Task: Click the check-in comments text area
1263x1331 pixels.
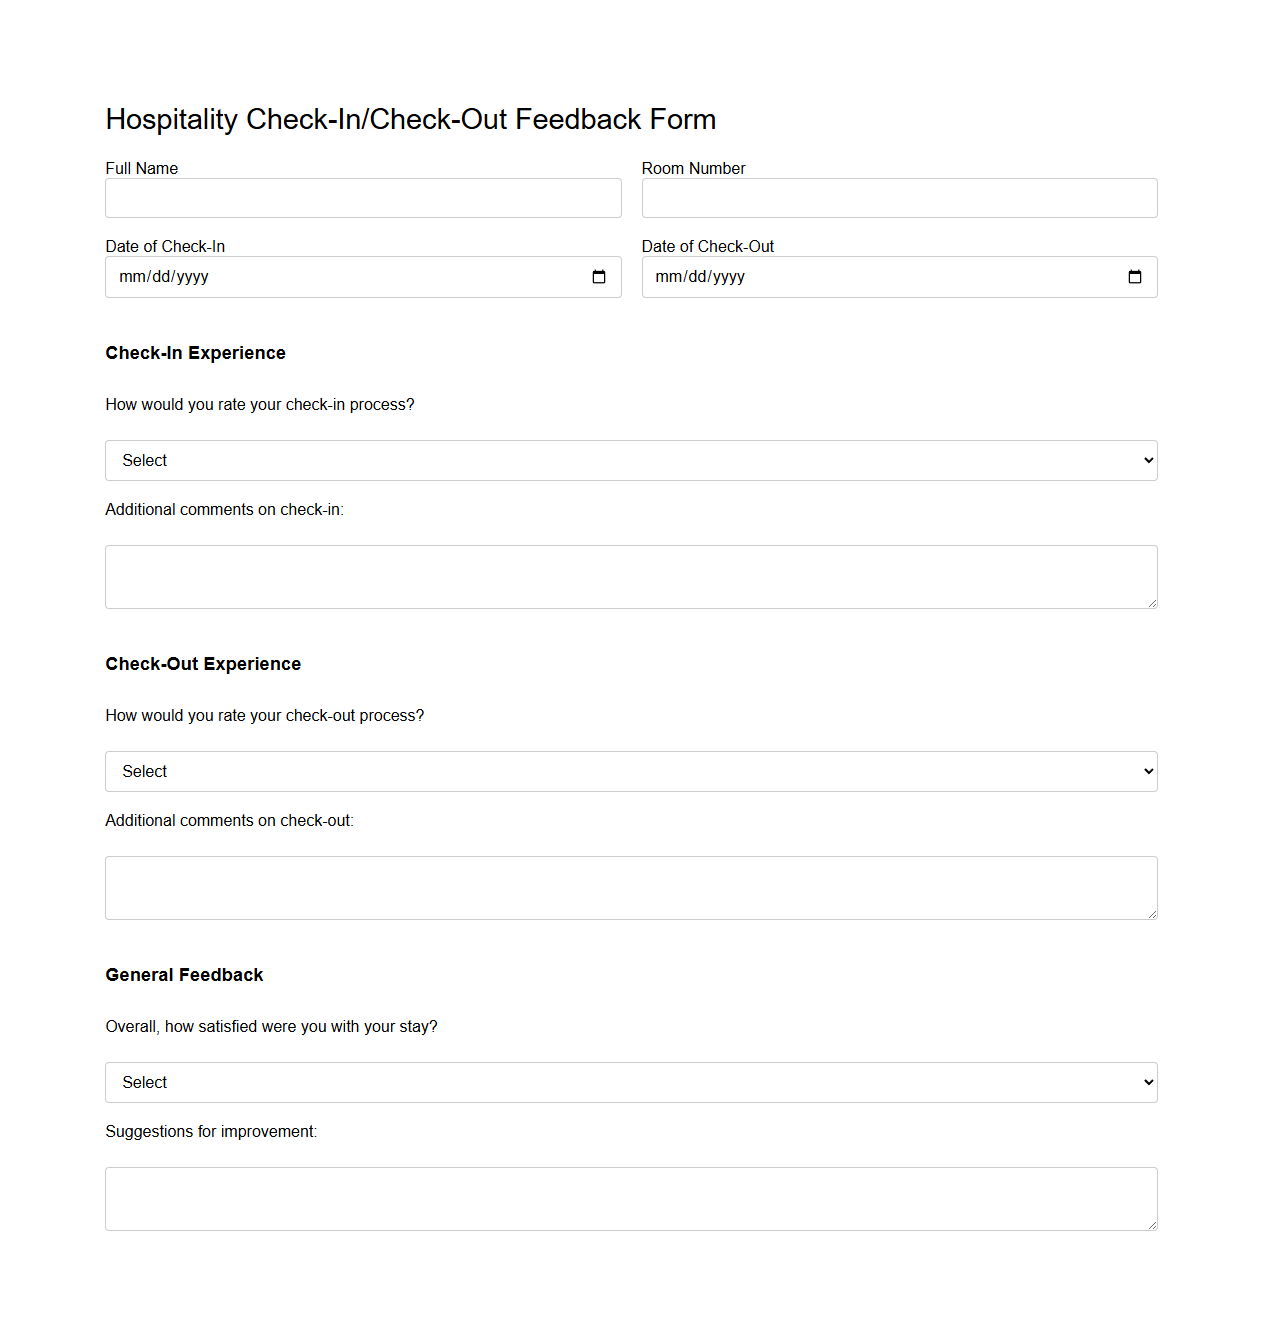Action: pyautogui.click(x=630, y=577)
